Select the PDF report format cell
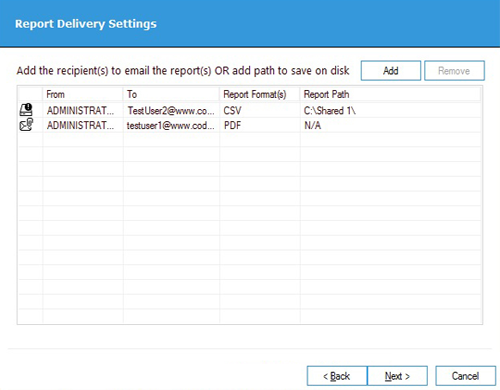Image resolution: width=500 pixels, height=390 pixels. (x=260, y=125)
